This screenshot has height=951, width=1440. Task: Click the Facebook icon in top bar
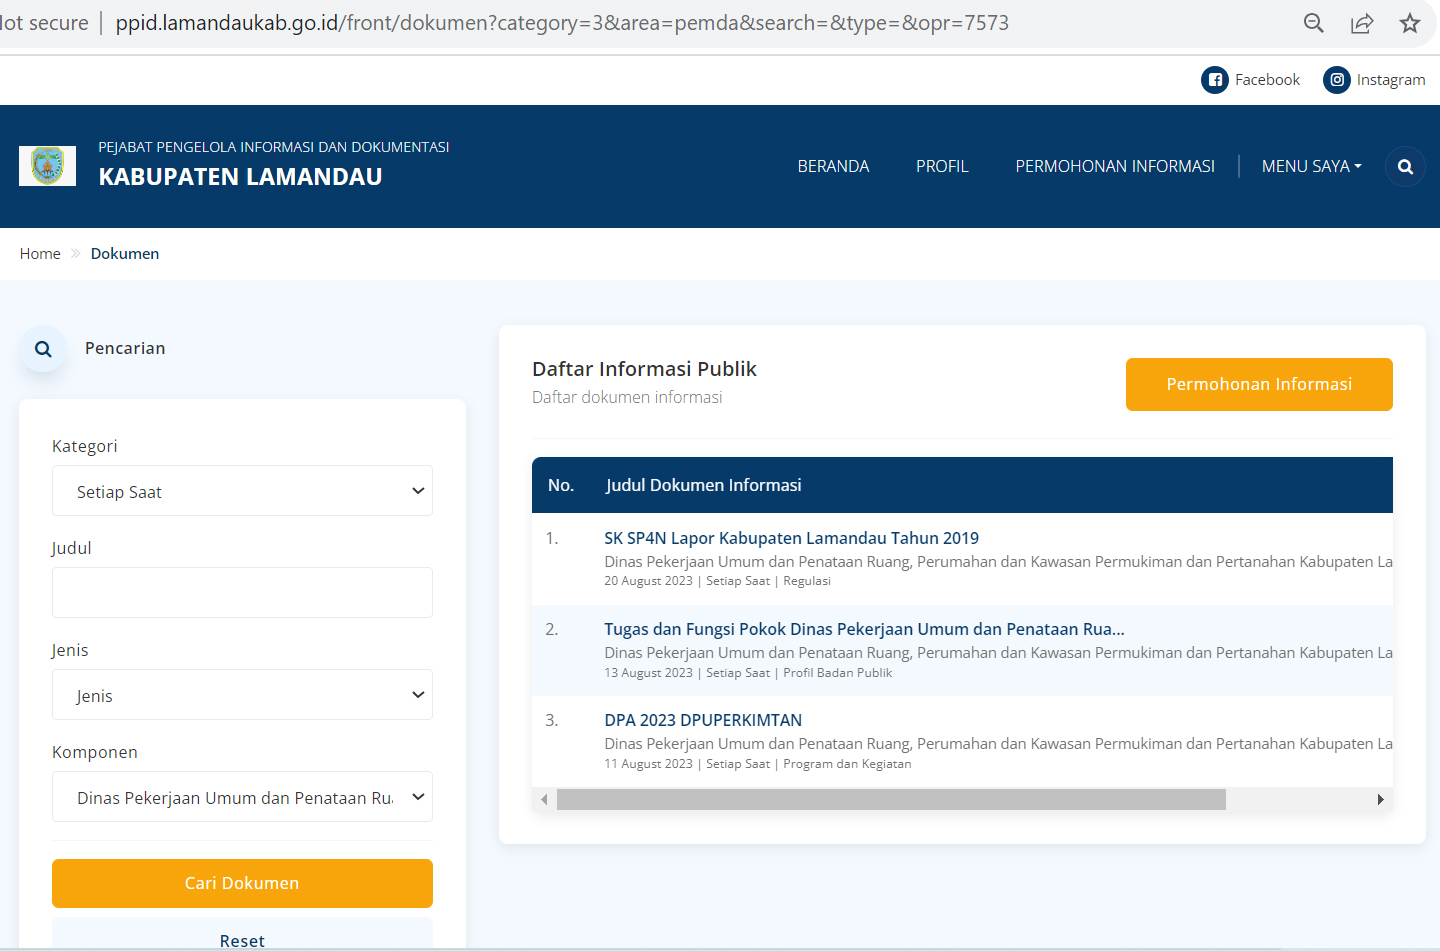pos(1214,80)
